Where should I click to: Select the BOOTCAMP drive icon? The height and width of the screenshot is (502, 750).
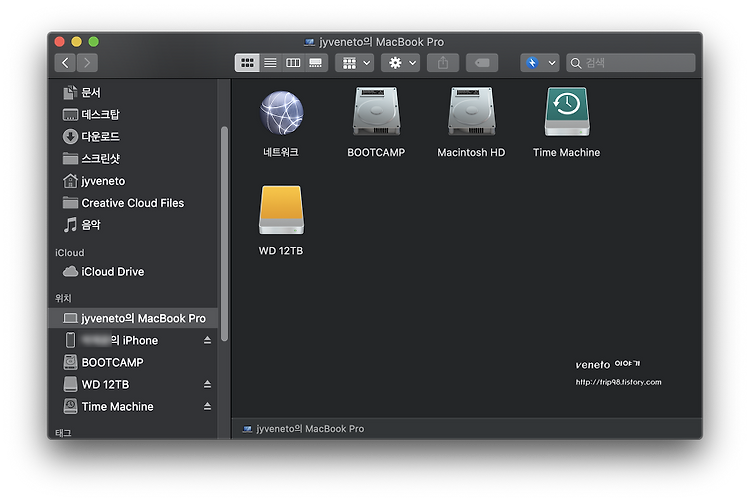(x=376, y=111)
